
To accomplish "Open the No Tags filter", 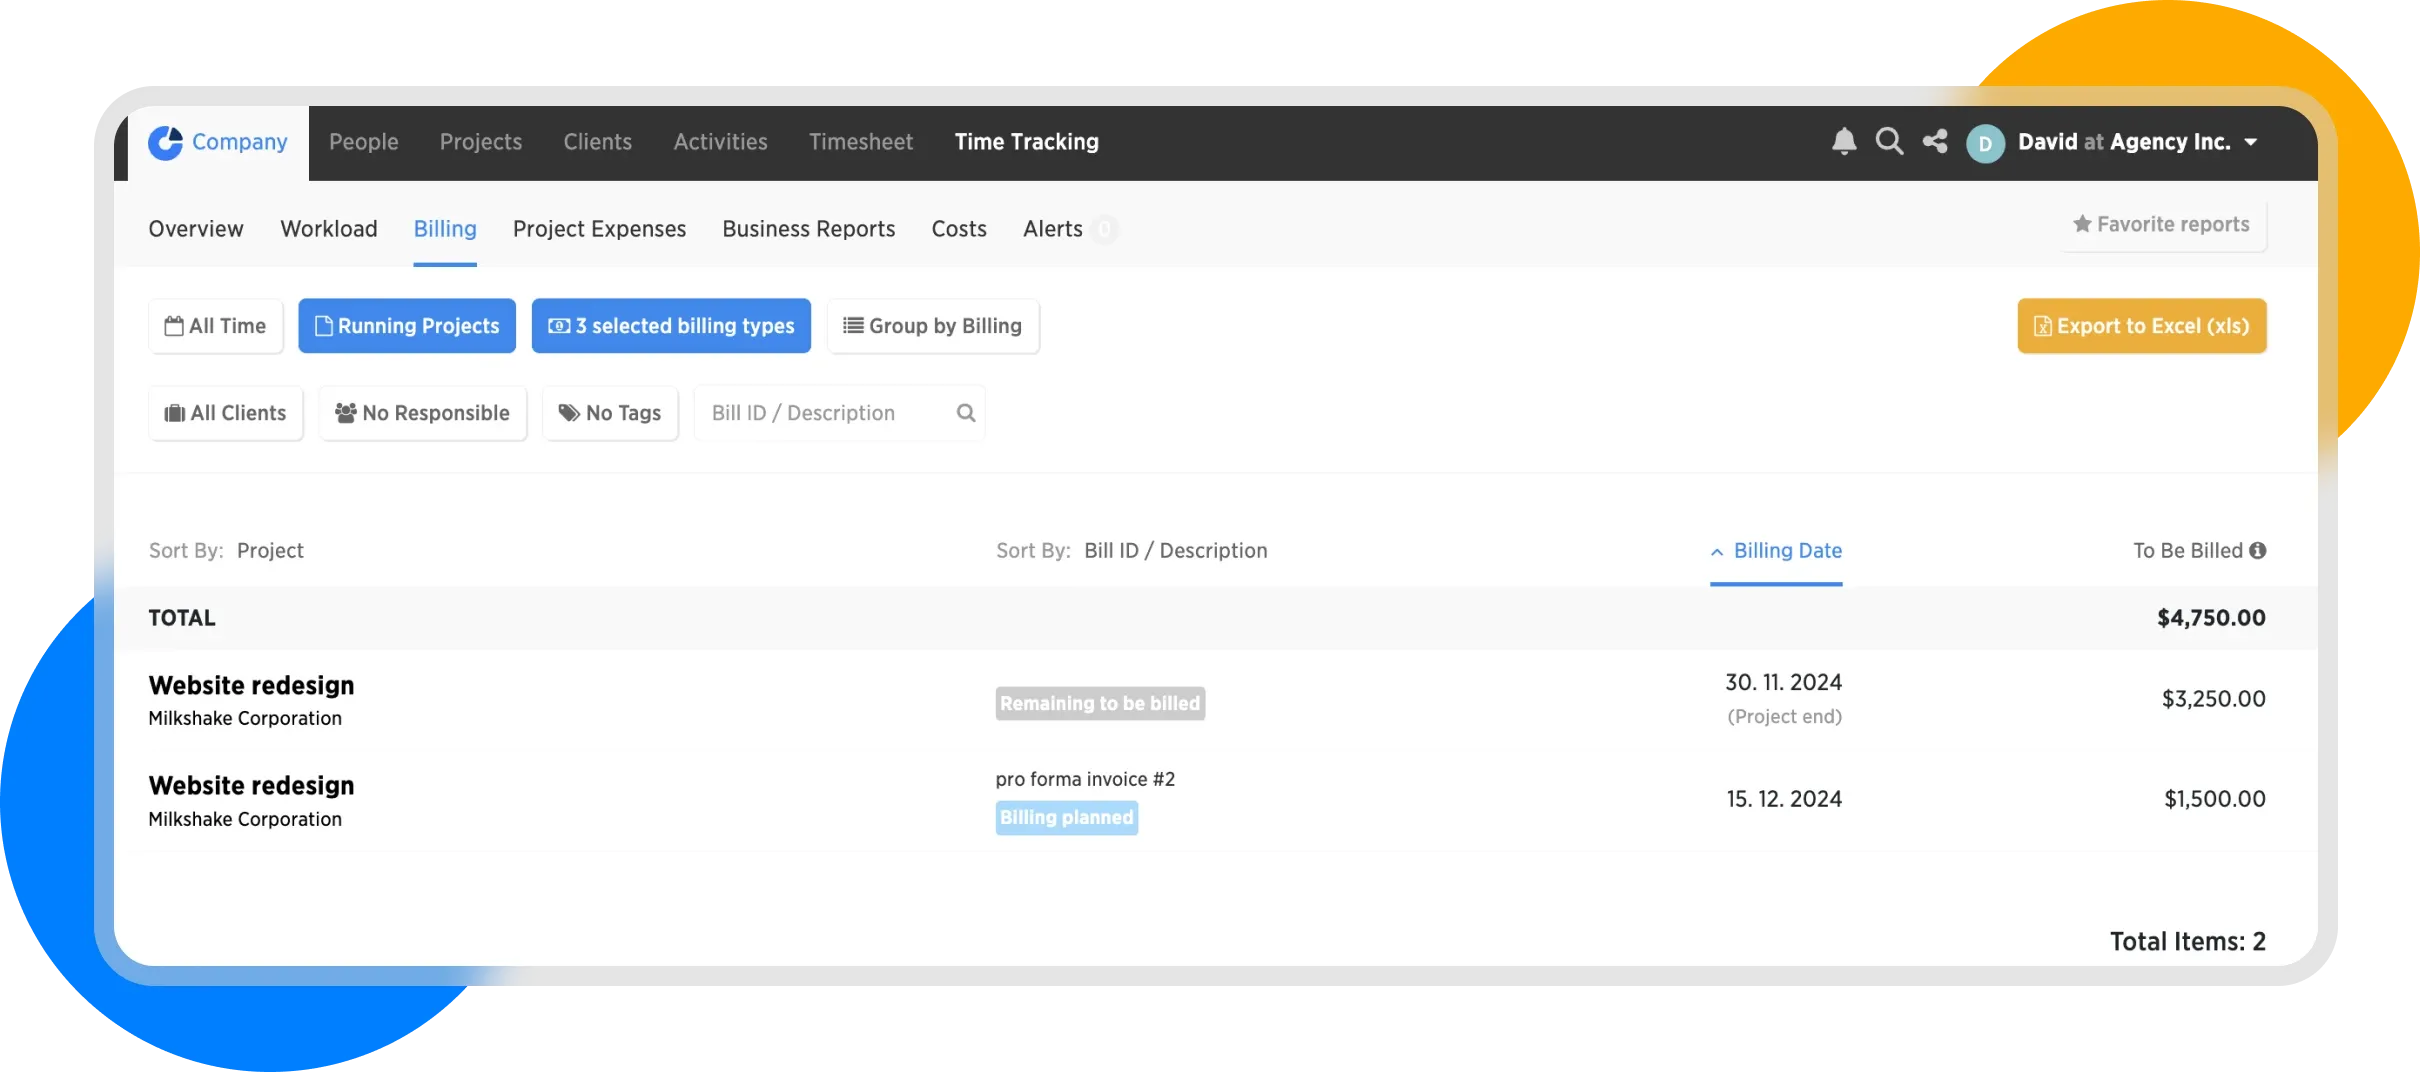I will (x=610, y=413).
